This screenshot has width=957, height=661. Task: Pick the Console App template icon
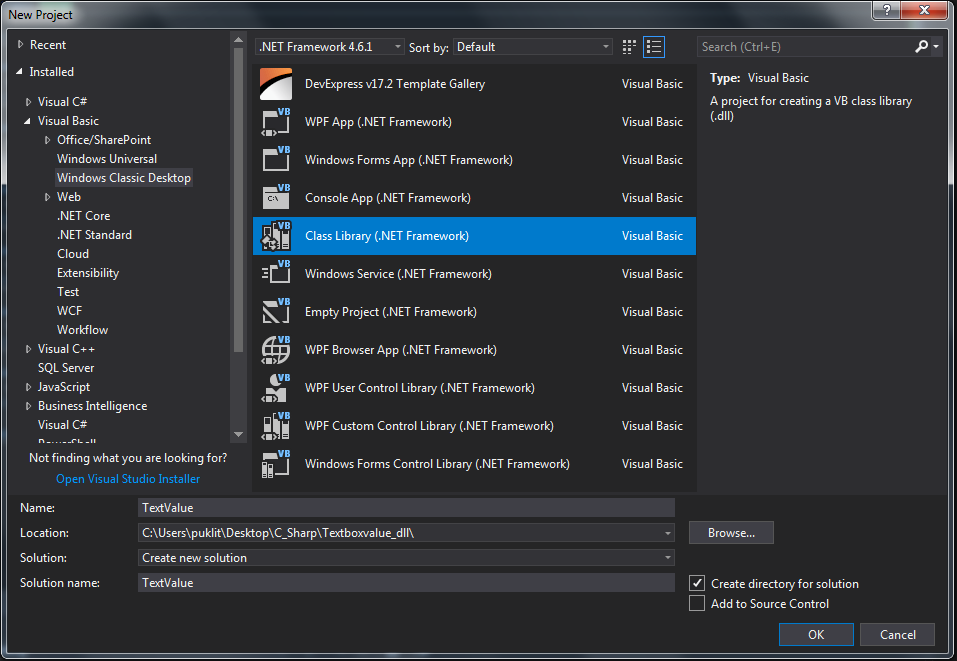point(276,198)
